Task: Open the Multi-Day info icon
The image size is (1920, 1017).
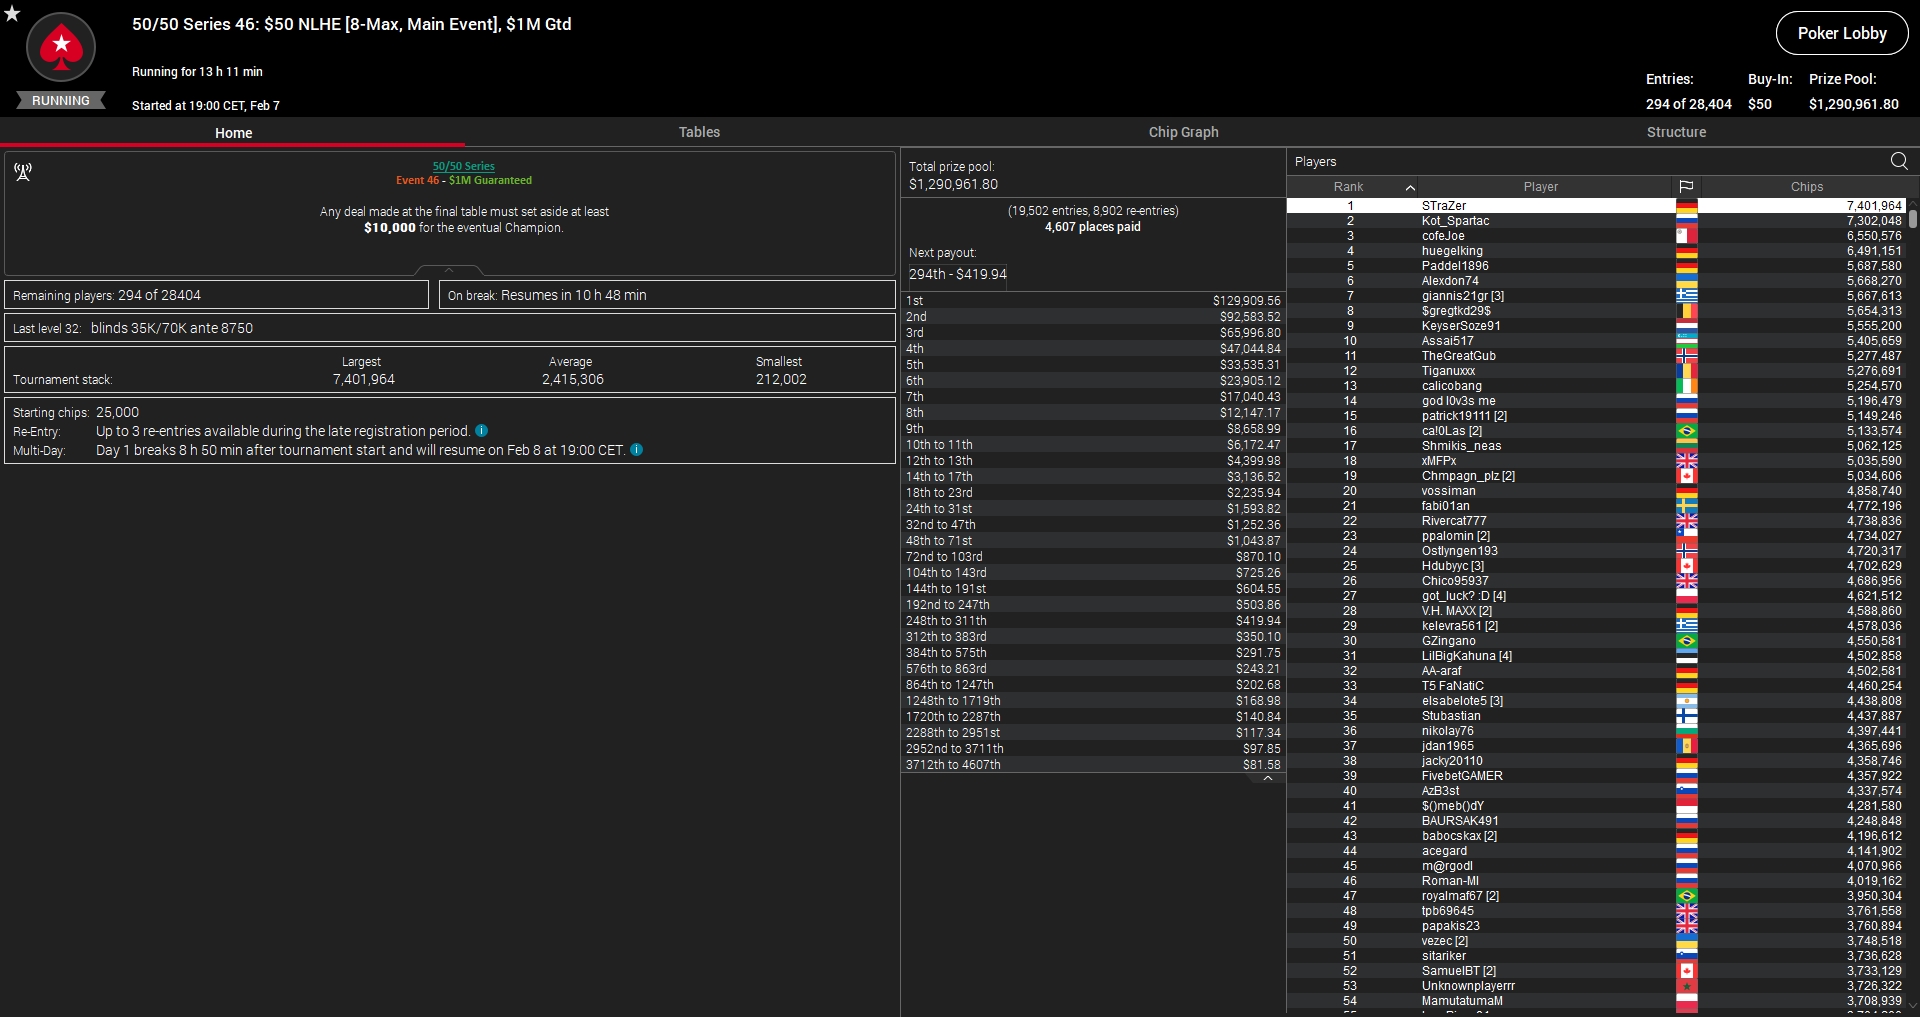Action: pyautogui.click(x=636, y=450)
